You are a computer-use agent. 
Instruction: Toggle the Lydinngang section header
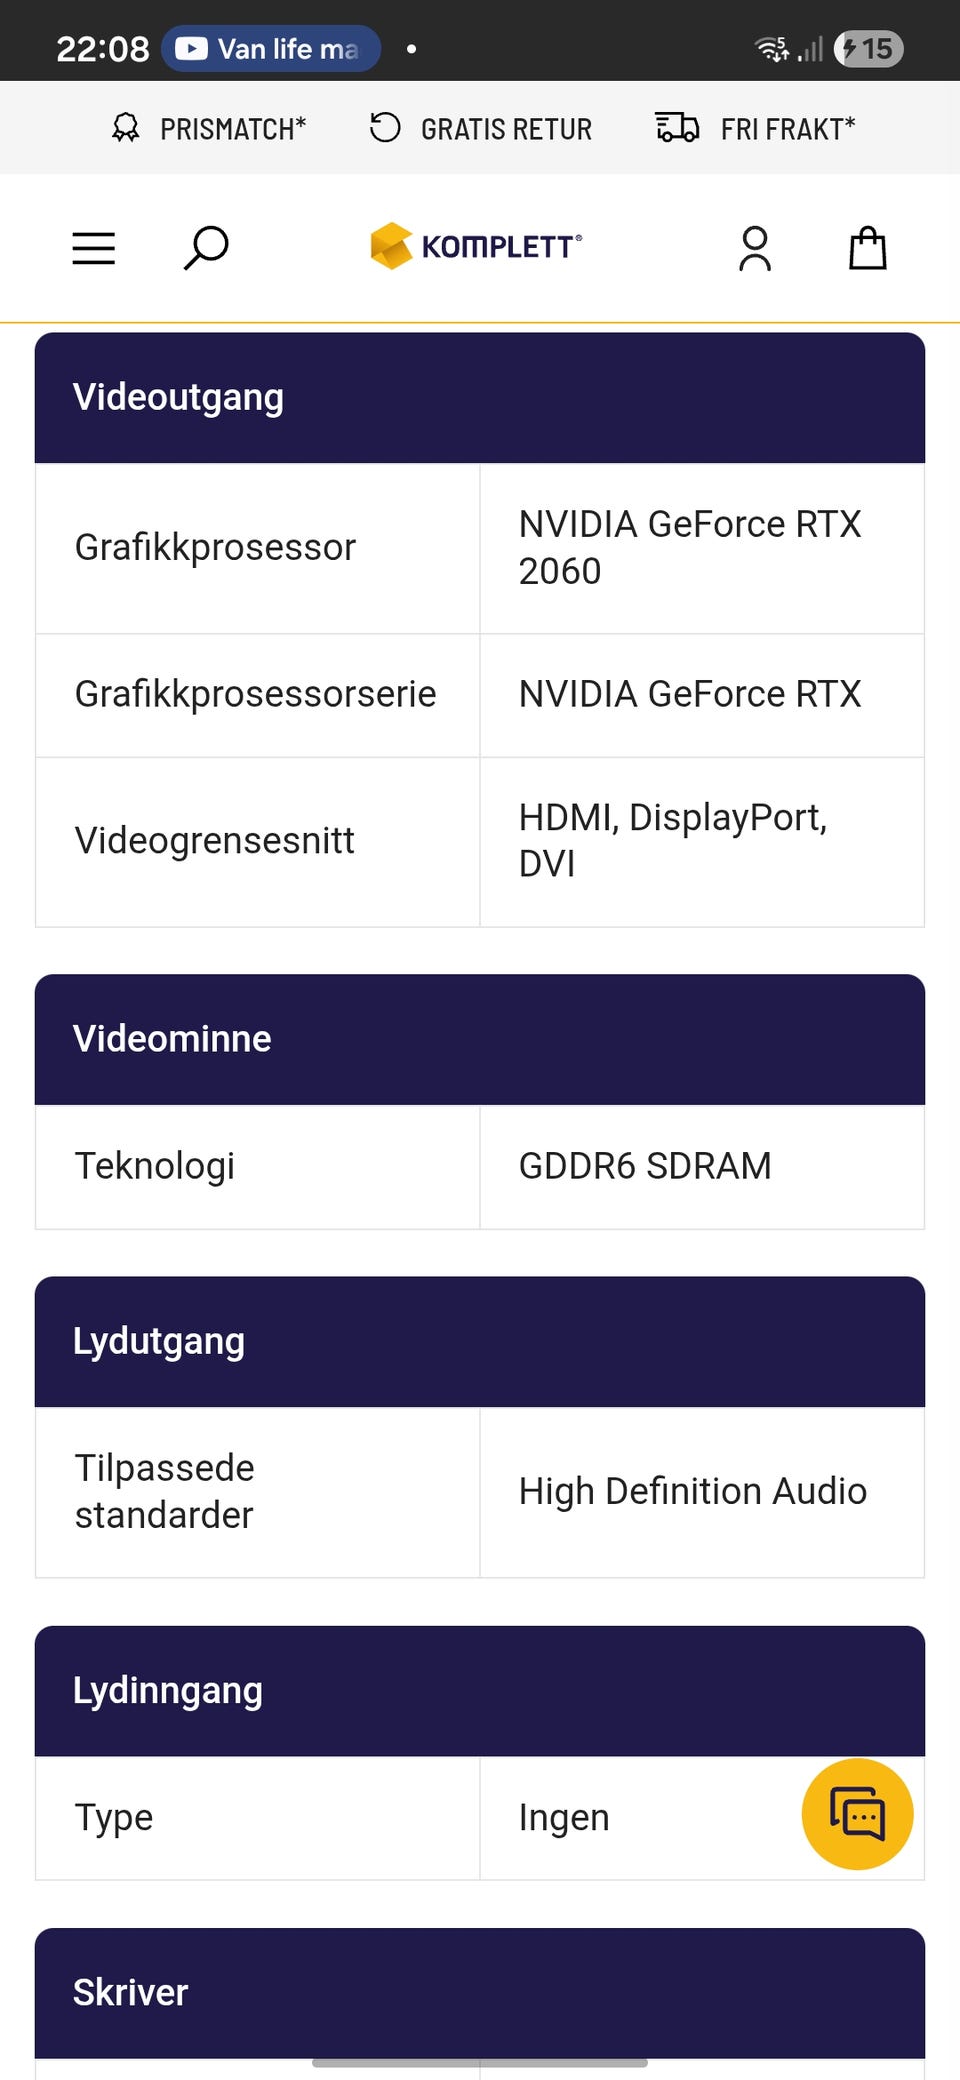480,1691
